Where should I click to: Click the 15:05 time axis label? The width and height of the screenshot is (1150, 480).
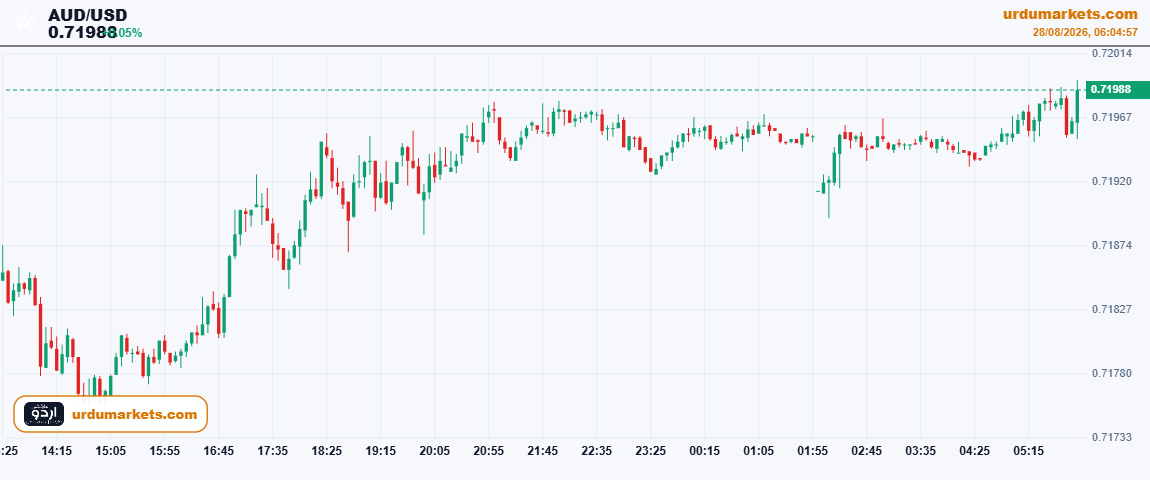(111, 451)
